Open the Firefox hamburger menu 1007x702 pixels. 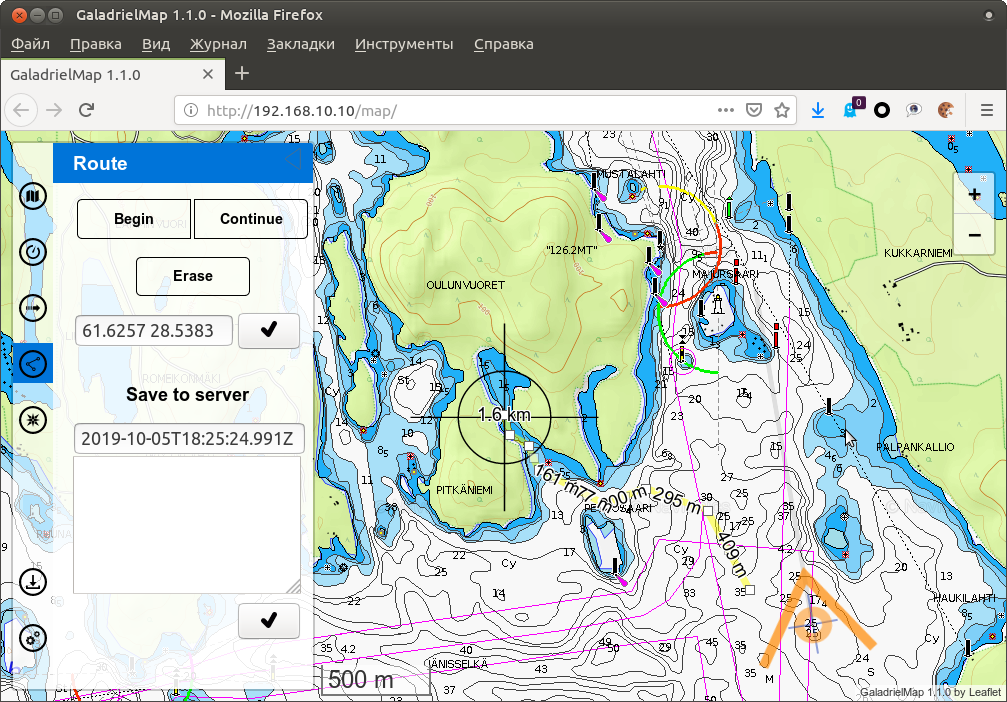pos(987,110)
